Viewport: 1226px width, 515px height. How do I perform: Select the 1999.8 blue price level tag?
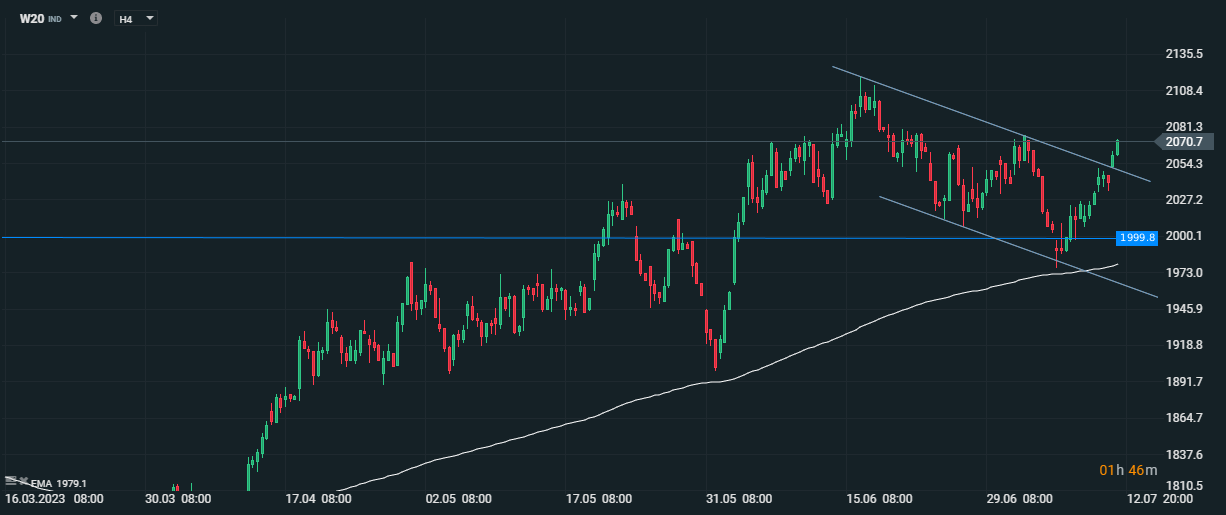[x=1138, y=237]
